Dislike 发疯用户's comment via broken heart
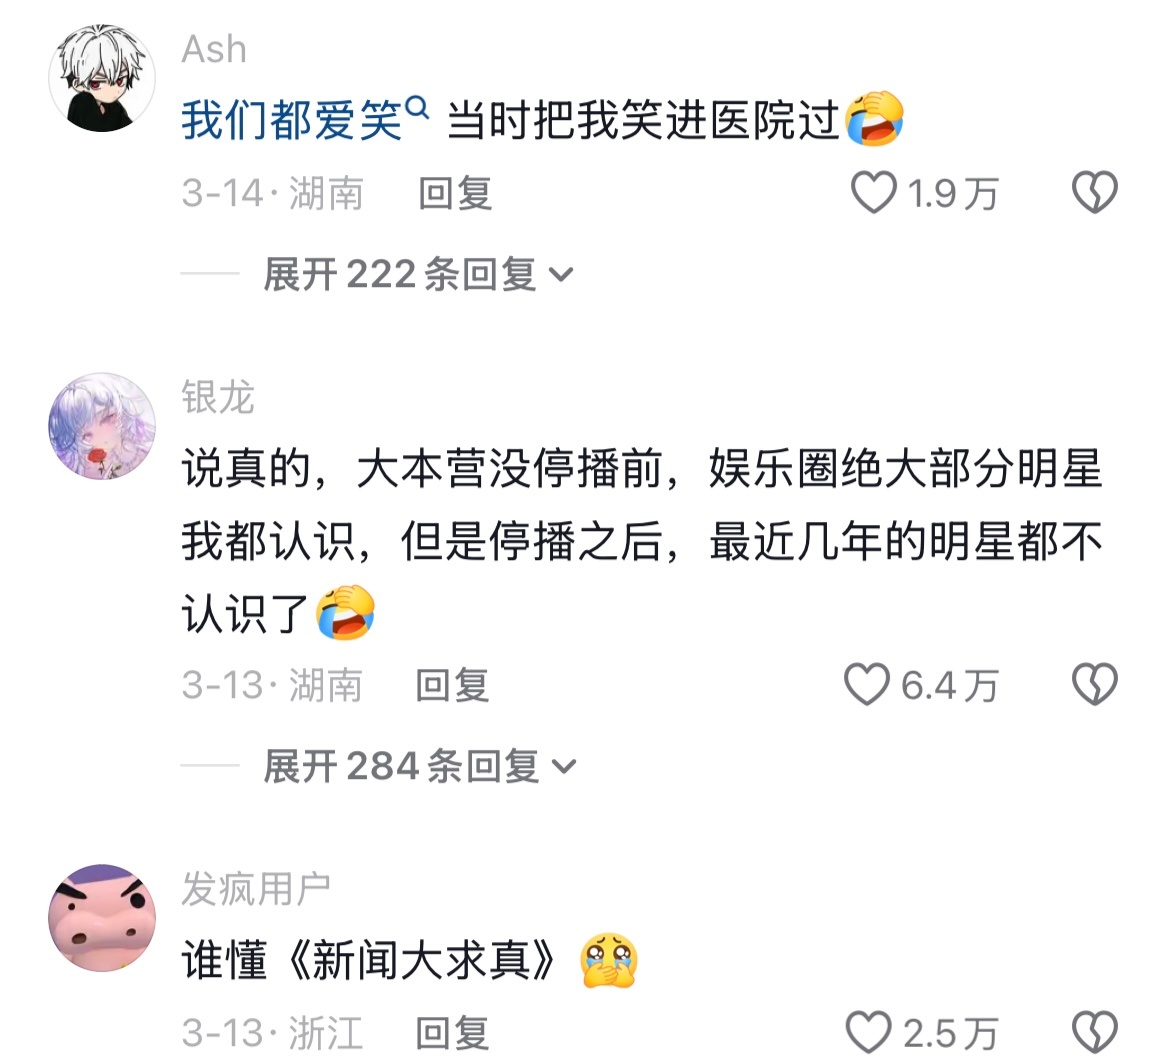This screenshot has height=1061, width=1170. pyautogui.click(x=1095, y=1033)
